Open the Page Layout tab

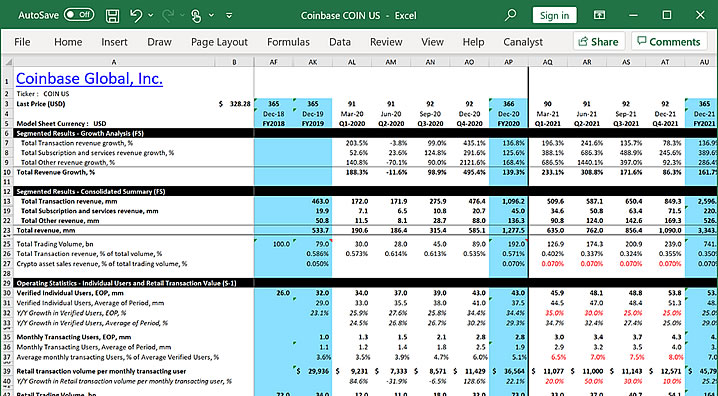[x=219, y=42]
